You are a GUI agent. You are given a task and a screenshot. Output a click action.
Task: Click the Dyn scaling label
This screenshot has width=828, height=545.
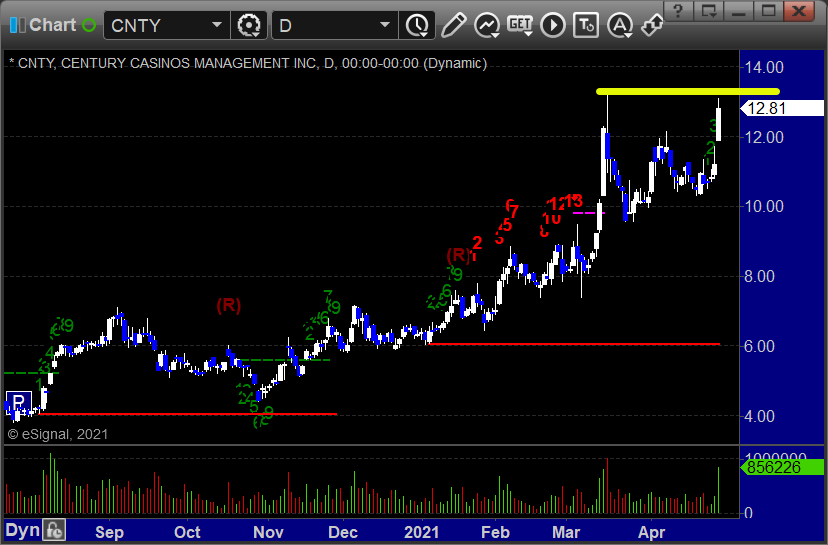tap(22, 530)
